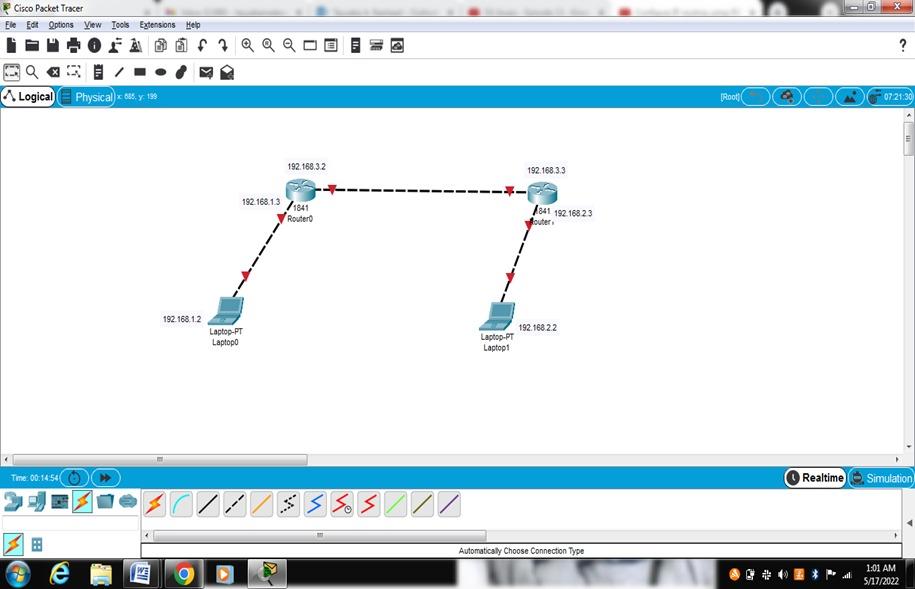Choose the blue Coaxial cable

point(315,504)
